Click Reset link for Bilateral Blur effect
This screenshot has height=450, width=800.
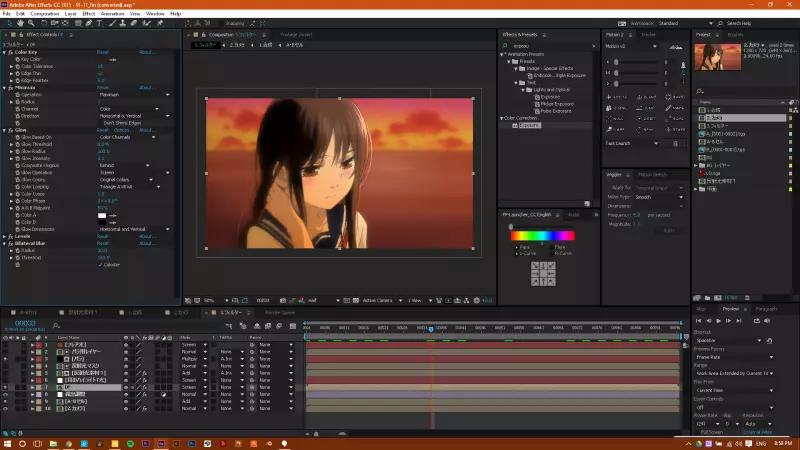coord(103,243)
